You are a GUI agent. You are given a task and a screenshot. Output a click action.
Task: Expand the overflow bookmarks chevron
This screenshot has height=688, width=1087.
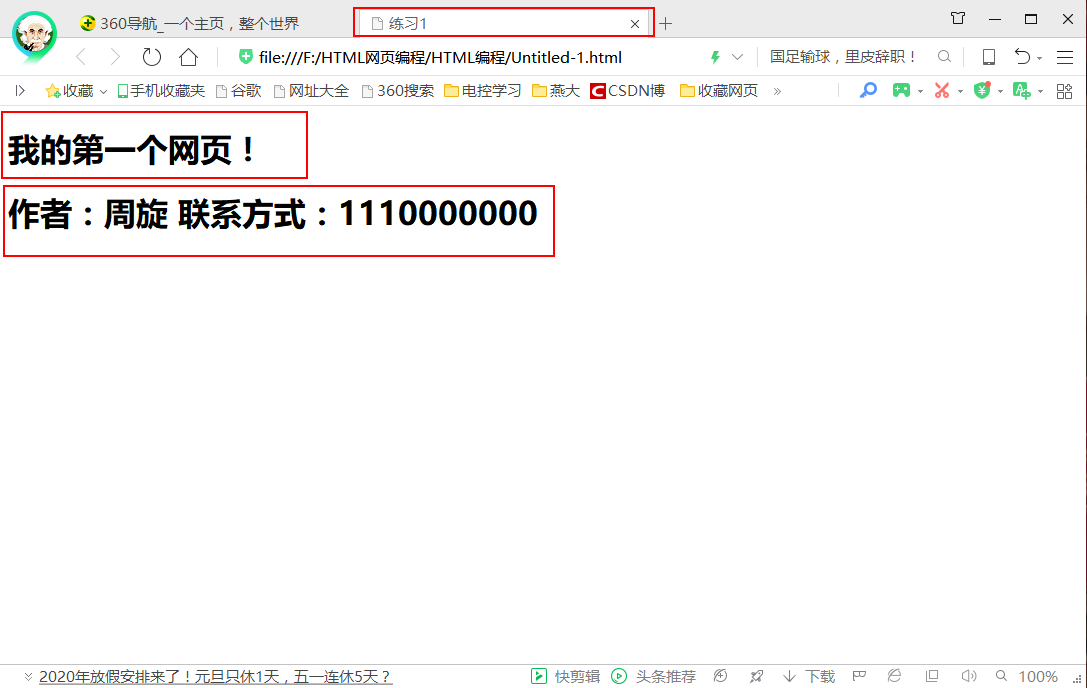[777, 90]
